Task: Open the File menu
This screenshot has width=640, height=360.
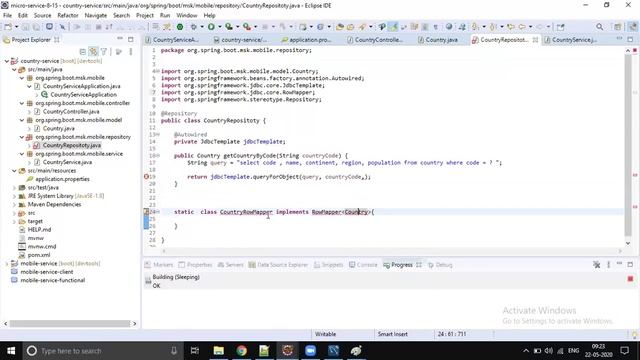Action: [7, 16]
